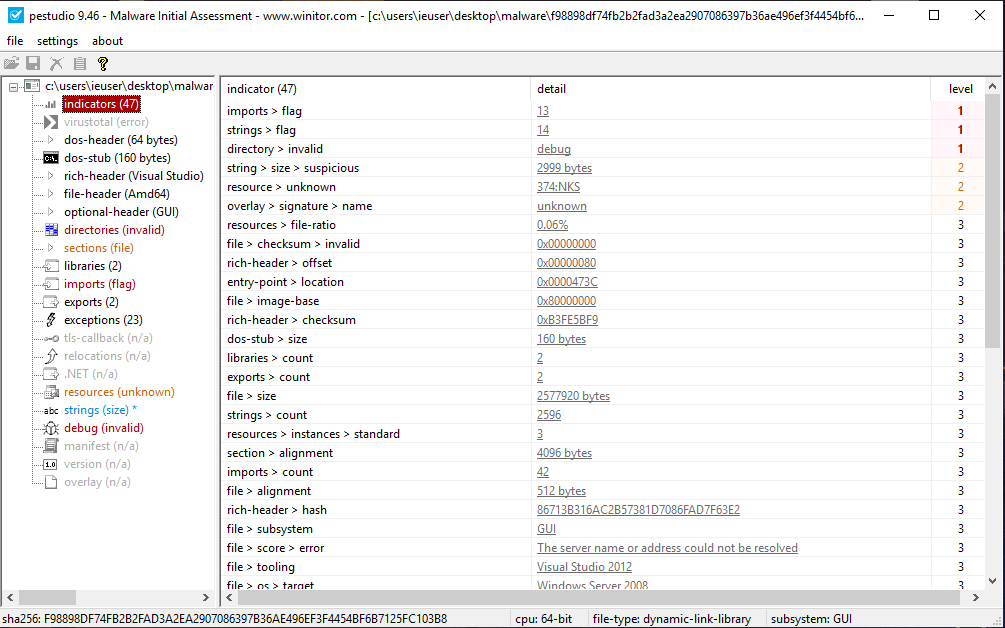Open the strings flag detail 14 link
The width and height of the screenshot is (1005, 628).
[x=543, y=130]
